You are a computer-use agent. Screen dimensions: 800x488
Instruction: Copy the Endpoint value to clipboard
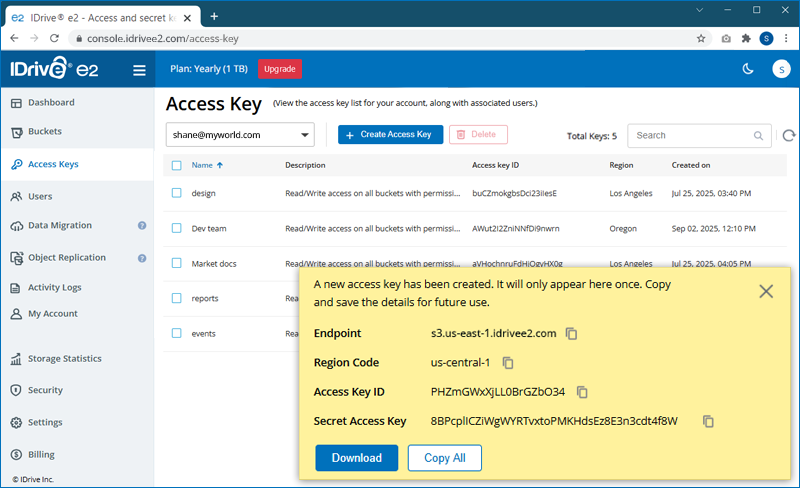572,333
